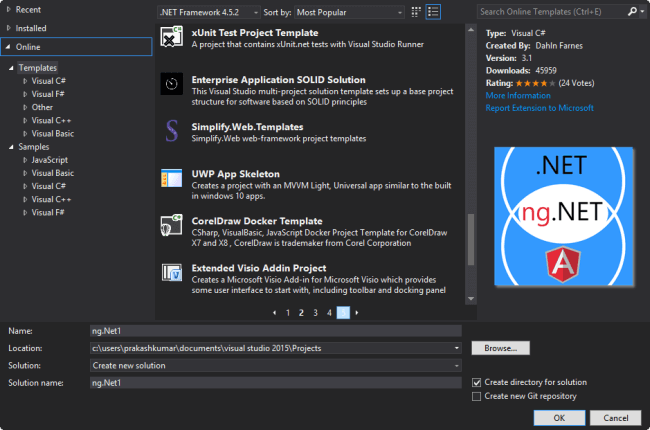Screen dimensions: 650x430
Task: Click the ng.NET template preview image
Action: tap(563, 216)
